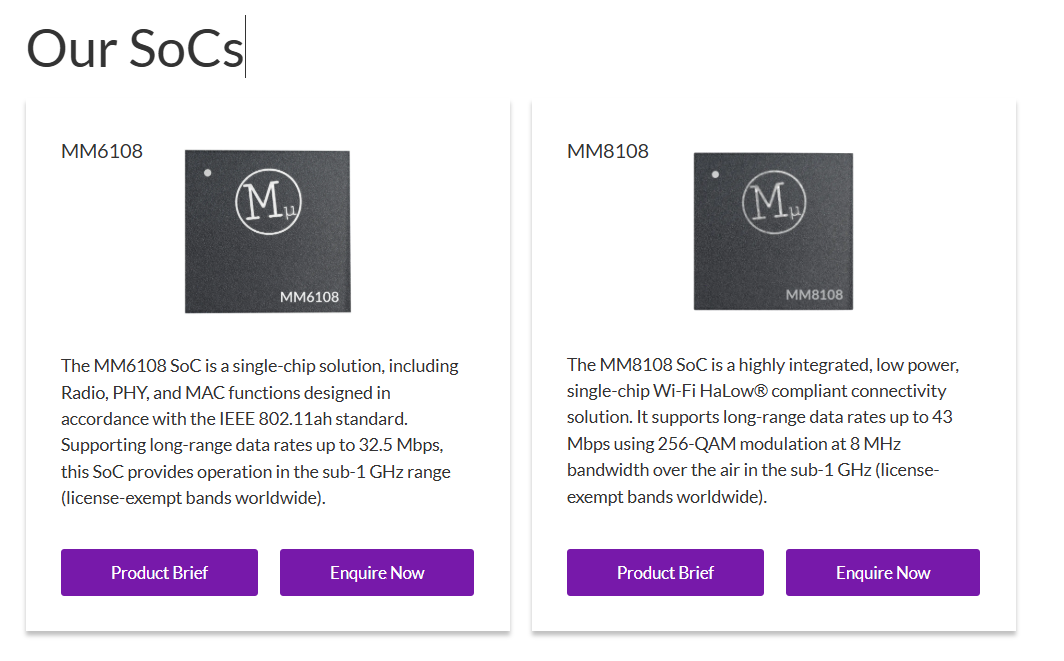Open the MM6108 Product Brief

(159, 573)
